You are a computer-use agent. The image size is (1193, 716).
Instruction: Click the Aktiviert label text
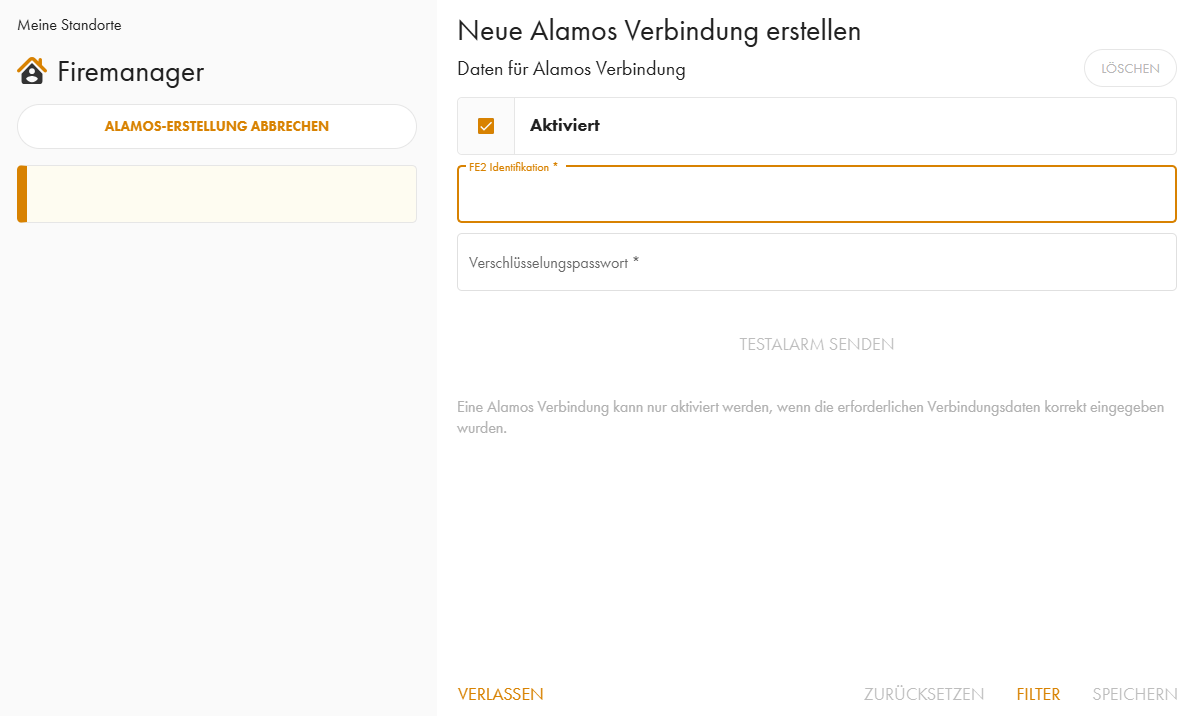565,126
